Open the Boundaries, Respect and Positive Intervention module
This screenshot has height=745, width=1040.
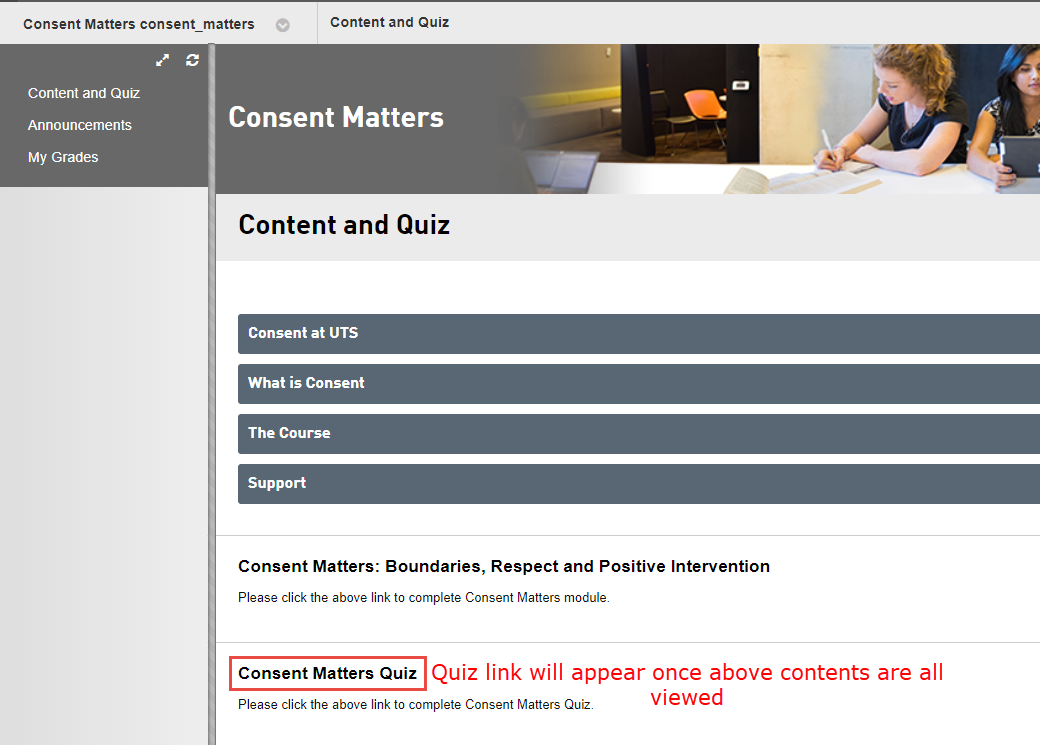[x=503, y=566]
